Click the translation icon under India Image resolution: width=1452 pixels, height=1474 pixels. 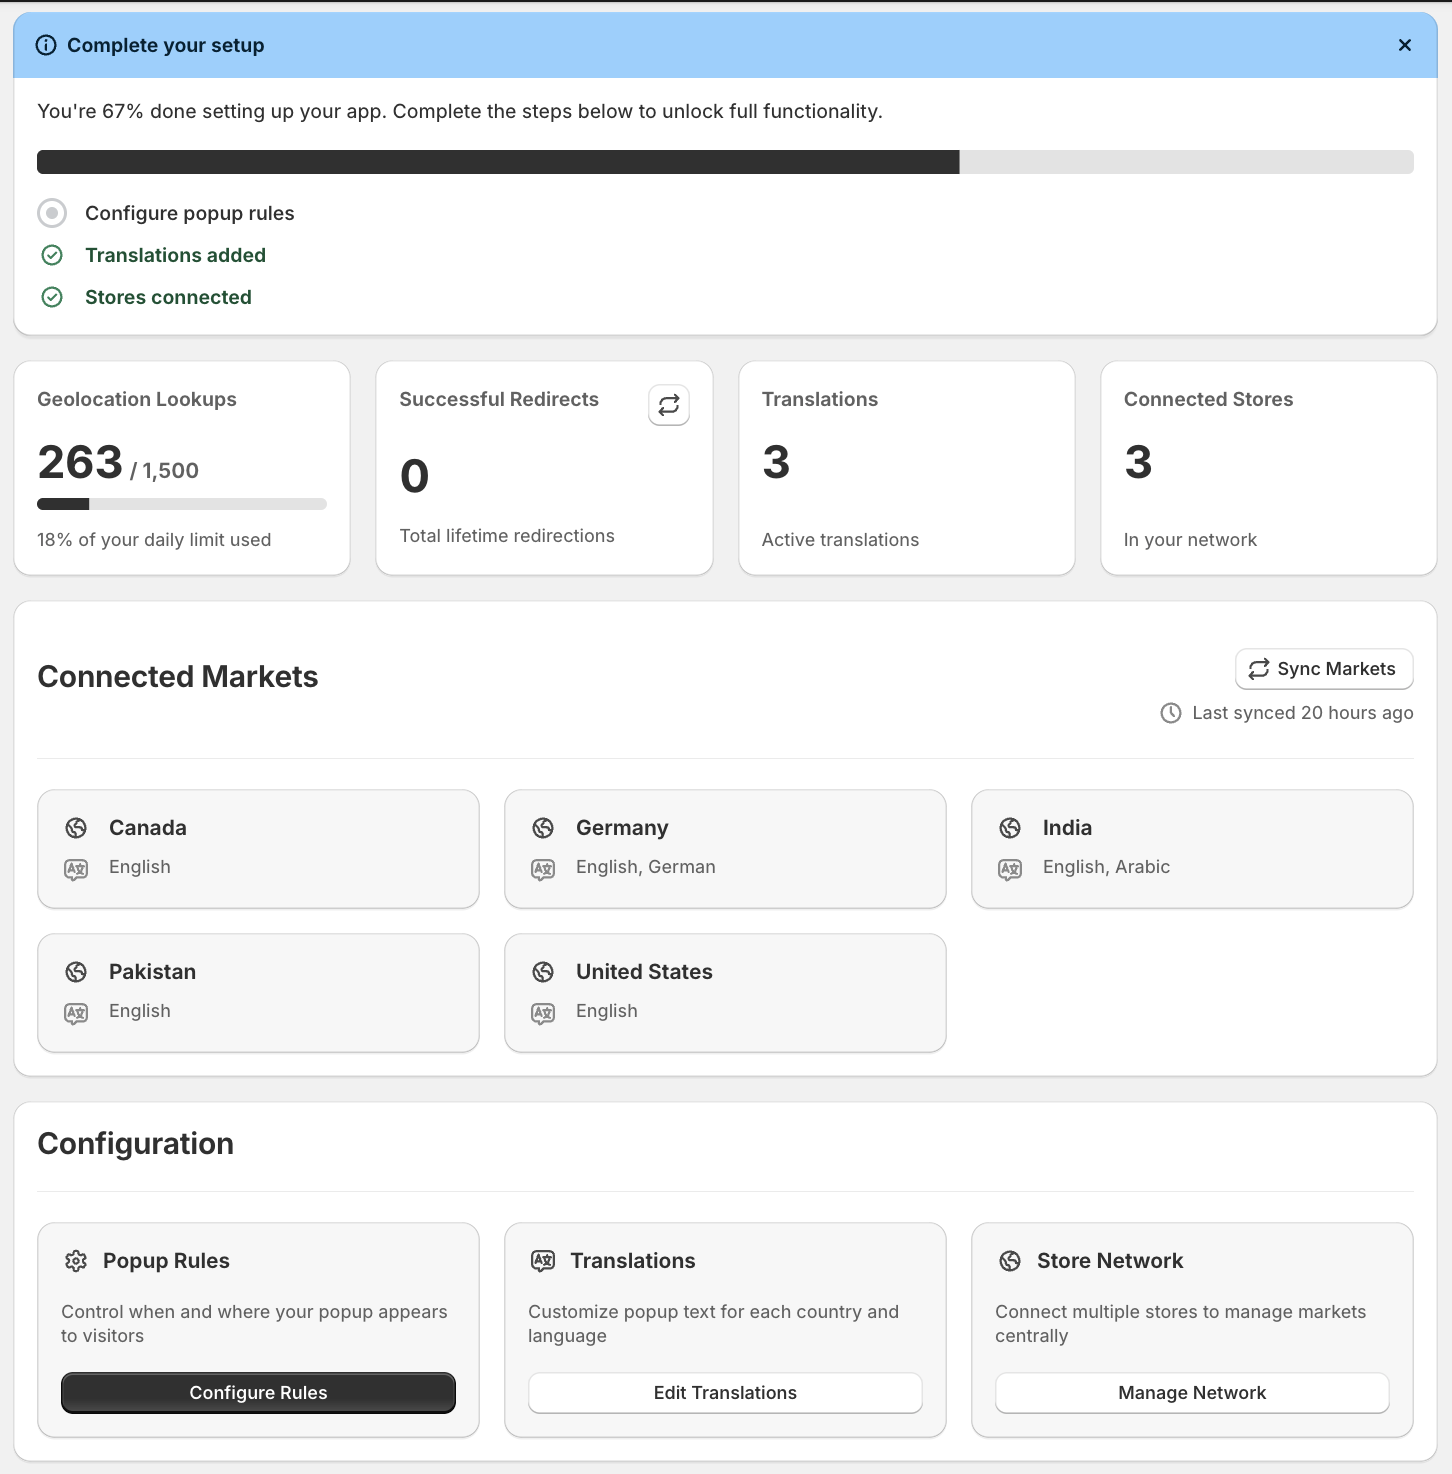(1009, 869)
